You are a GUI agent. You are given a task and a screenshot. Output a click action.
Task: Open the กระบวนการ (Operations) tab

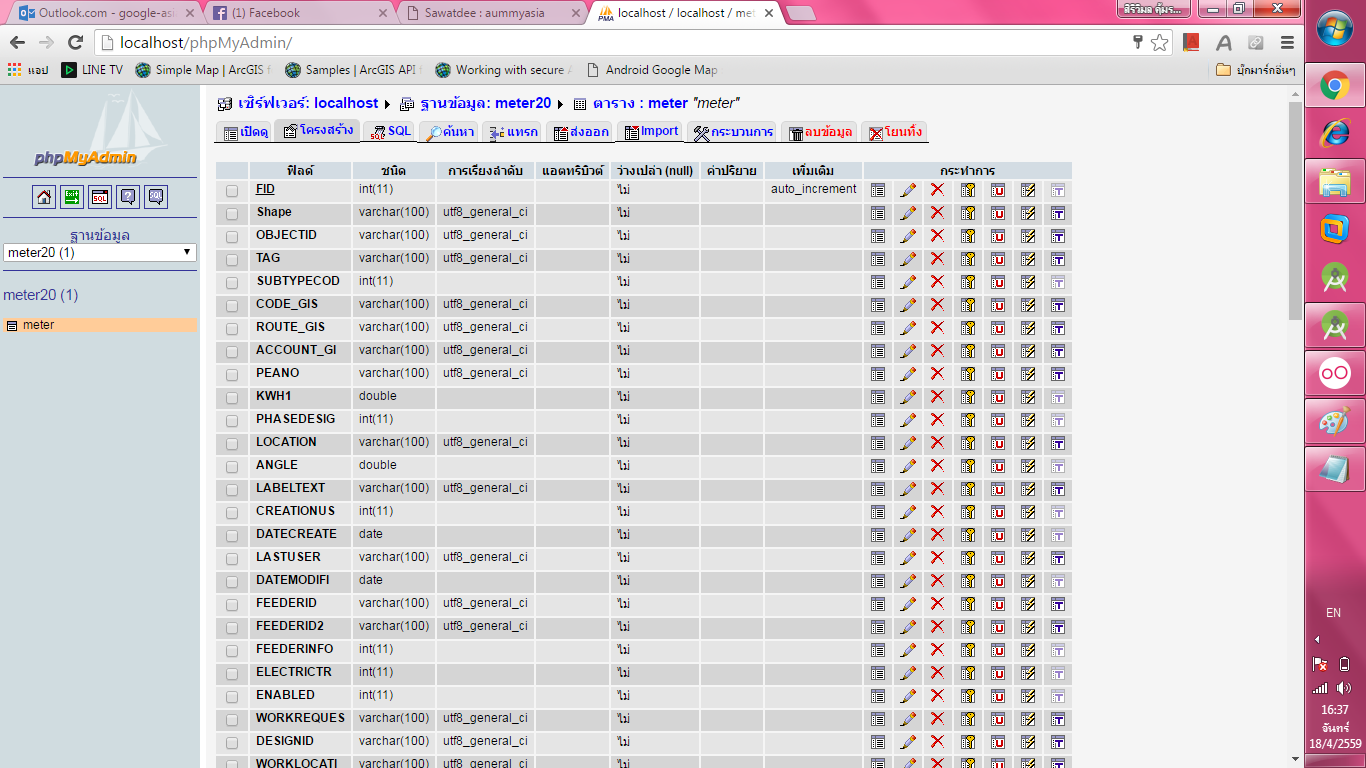coord(733,132)
